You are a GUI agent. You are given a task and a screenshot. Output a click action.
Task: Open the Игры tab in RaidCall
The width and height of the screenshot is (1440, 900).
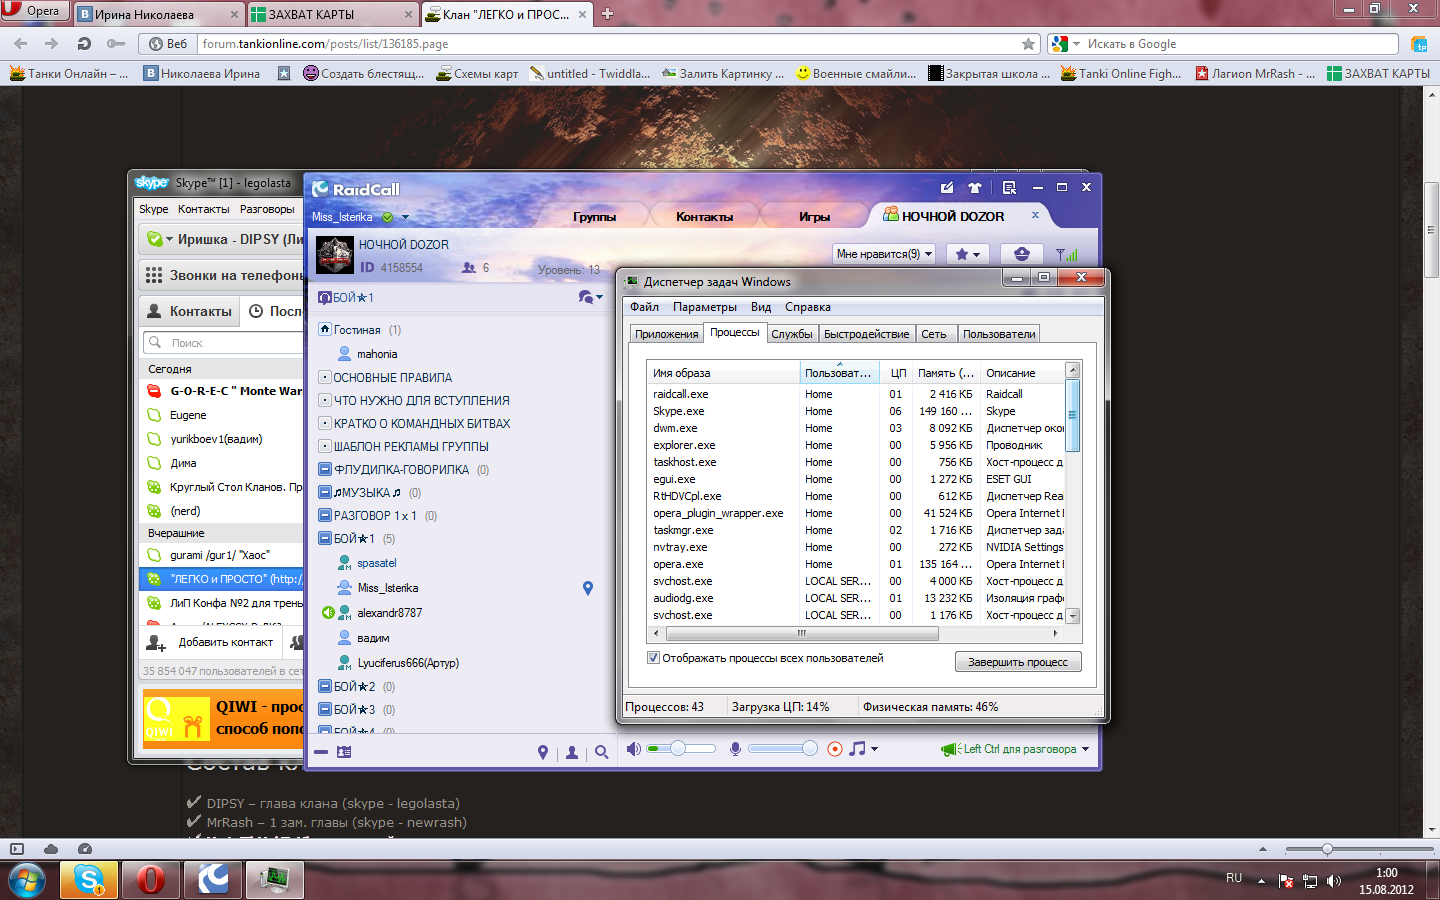click(815, 216)
